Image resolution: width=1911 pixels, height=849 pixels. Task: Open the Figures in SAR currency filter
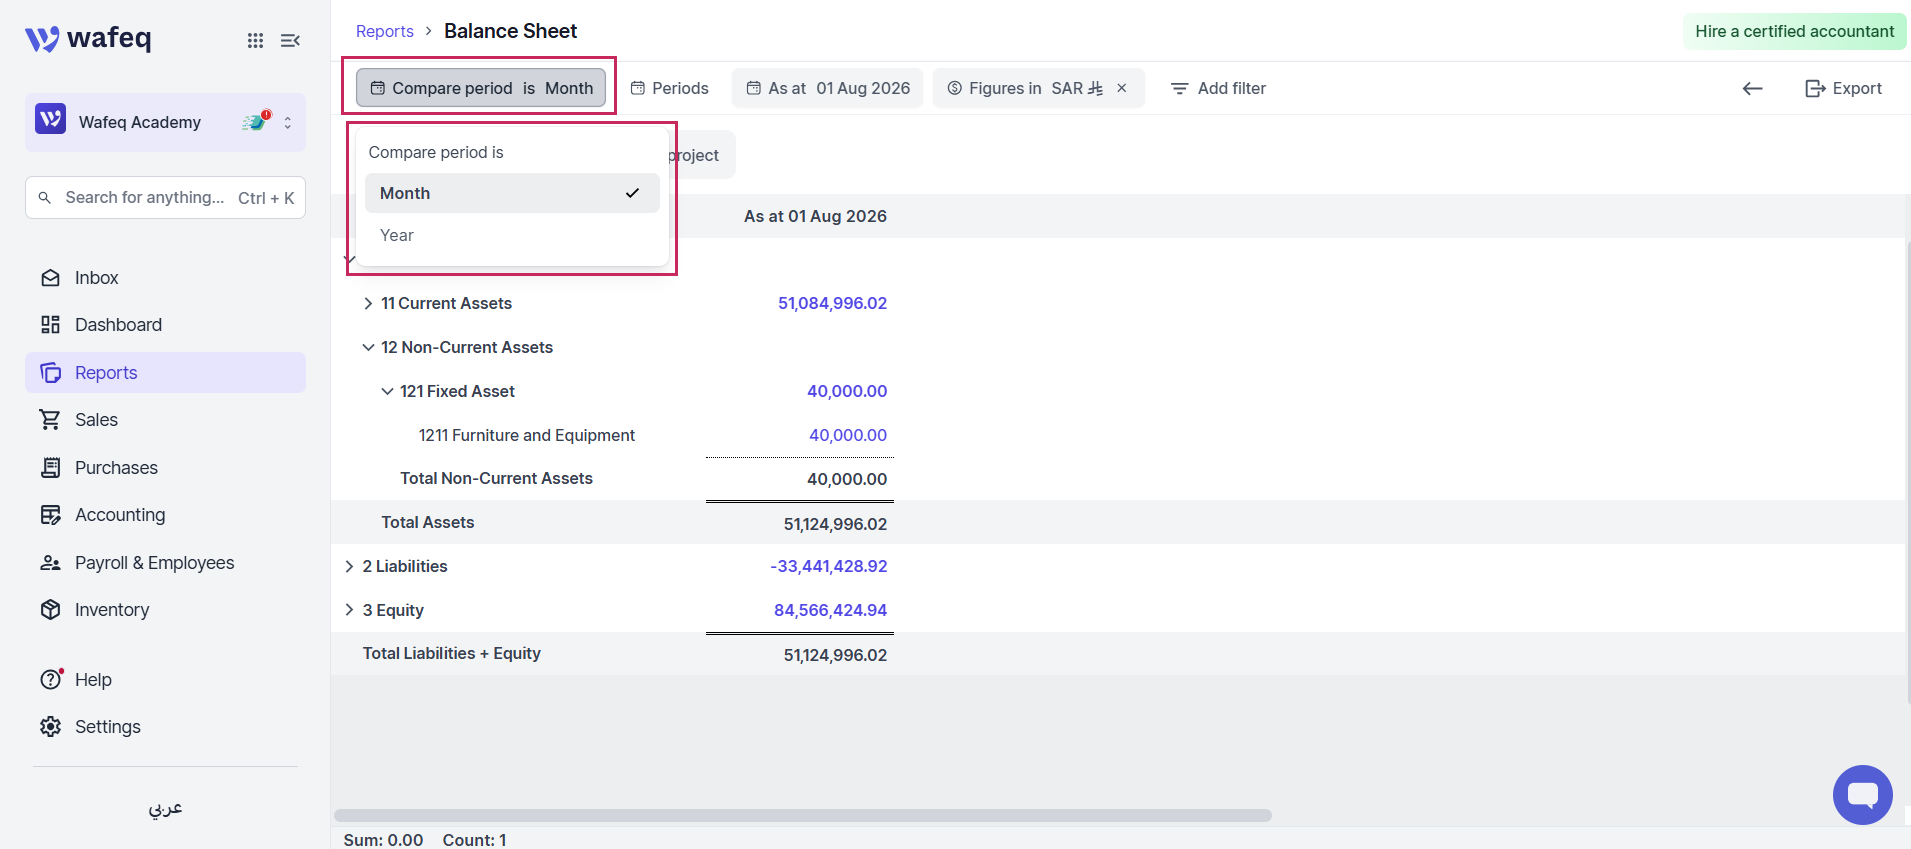(x=1025, y=88)
